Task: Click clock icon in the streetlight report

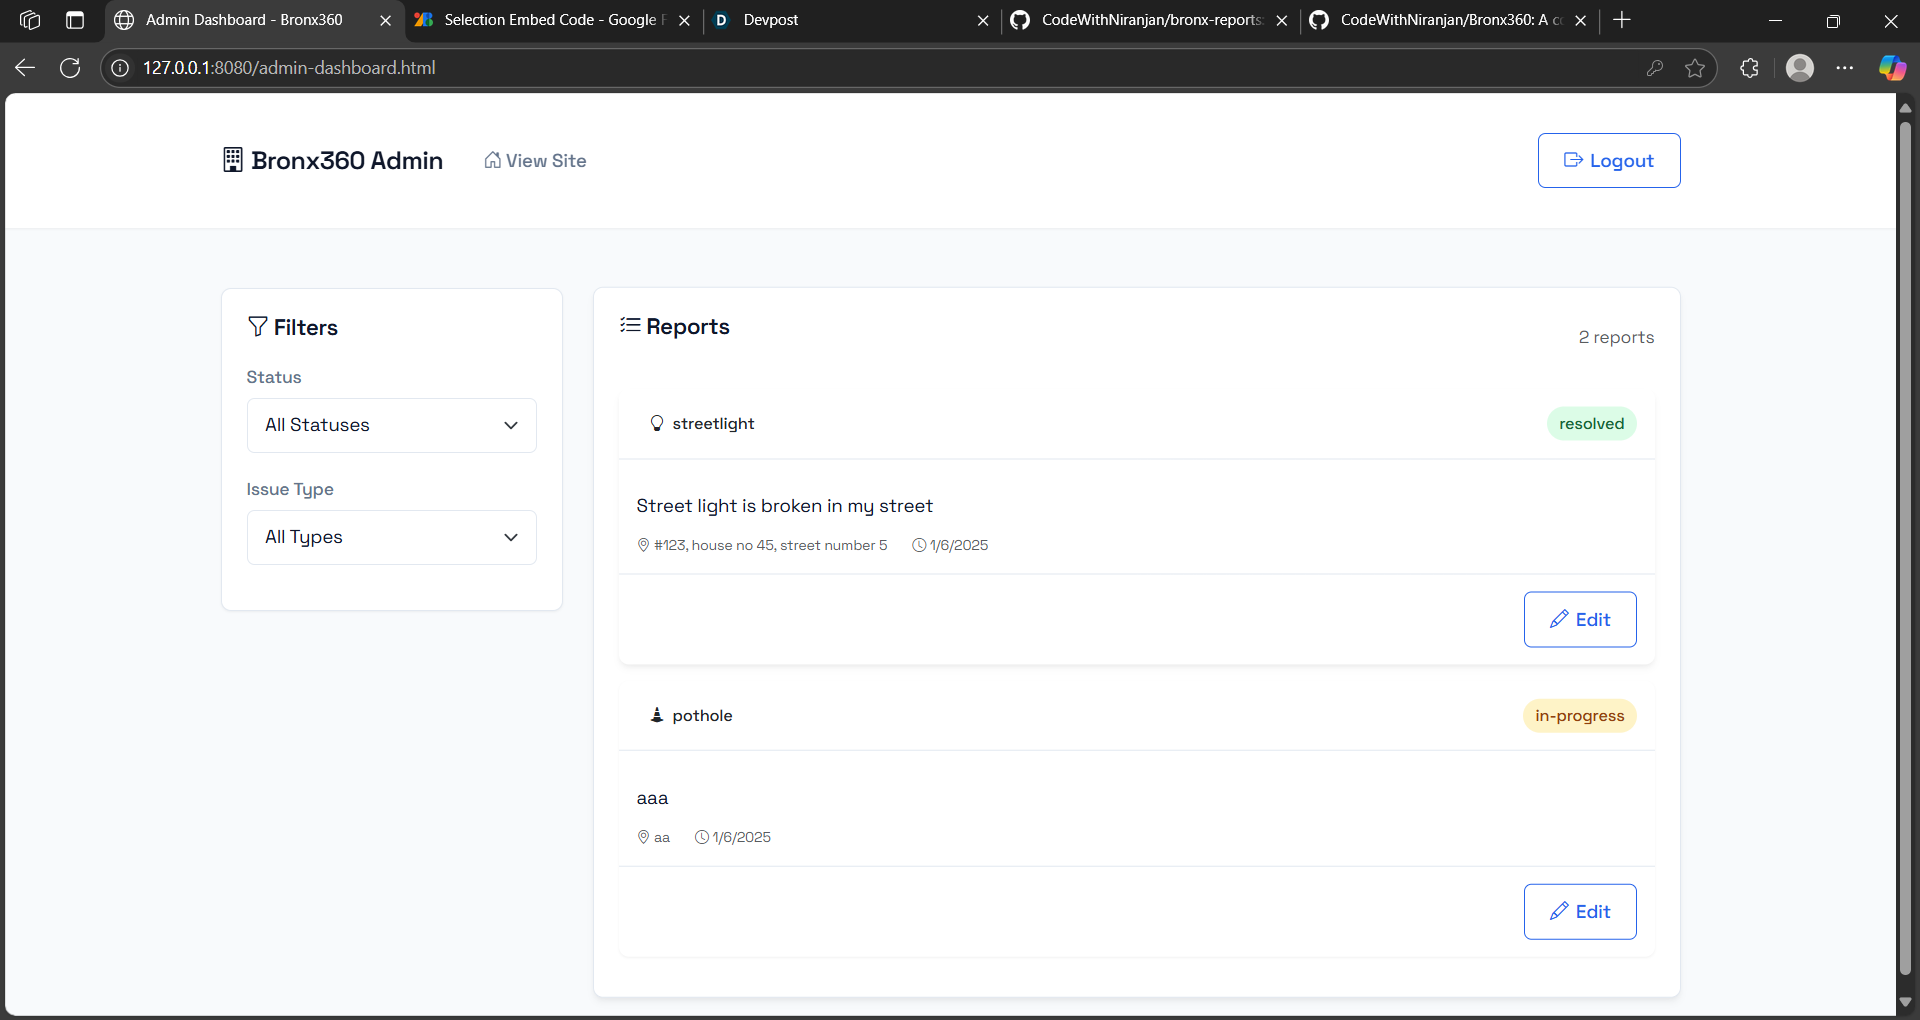Action: 919,545
